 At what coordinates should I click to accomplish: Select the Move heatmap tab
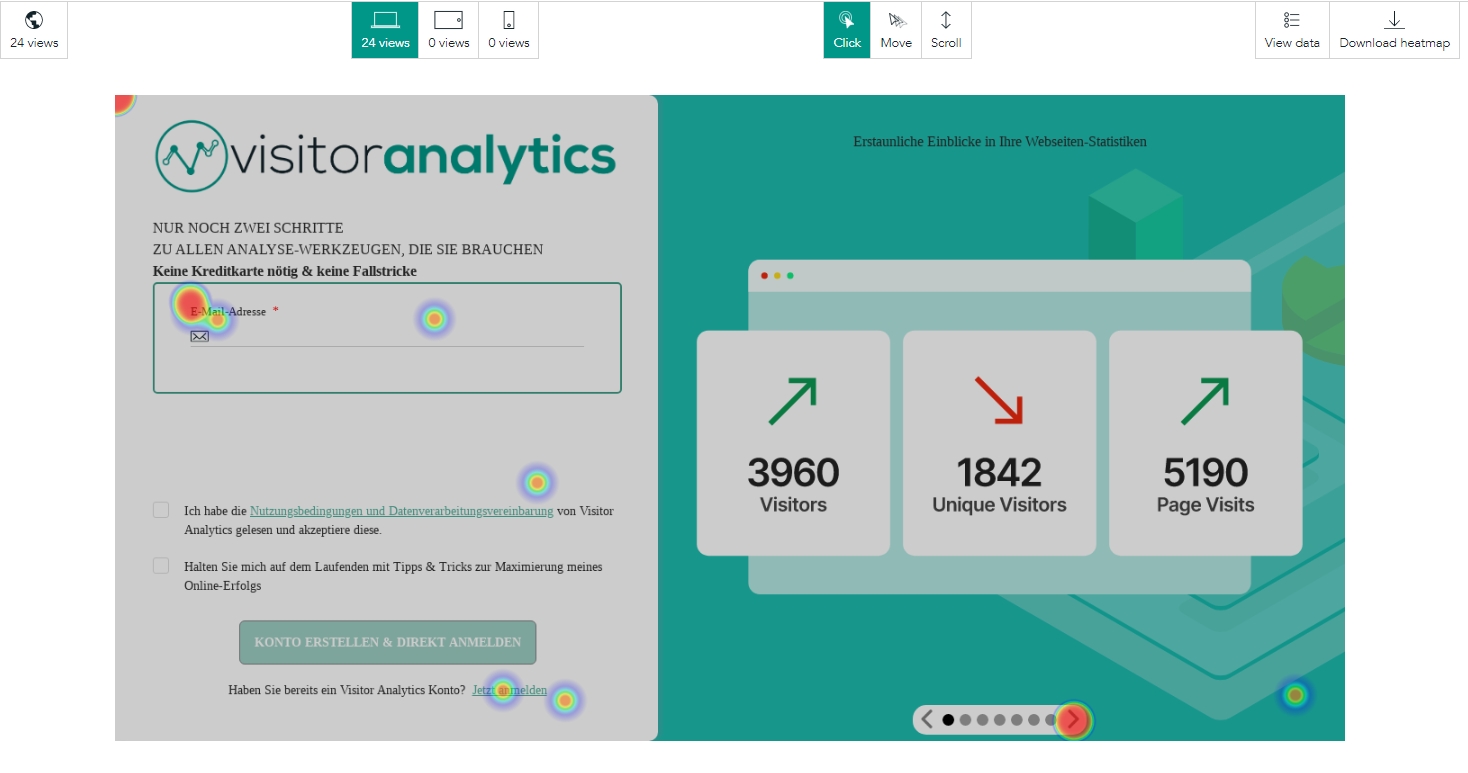[x=896, y=30]
